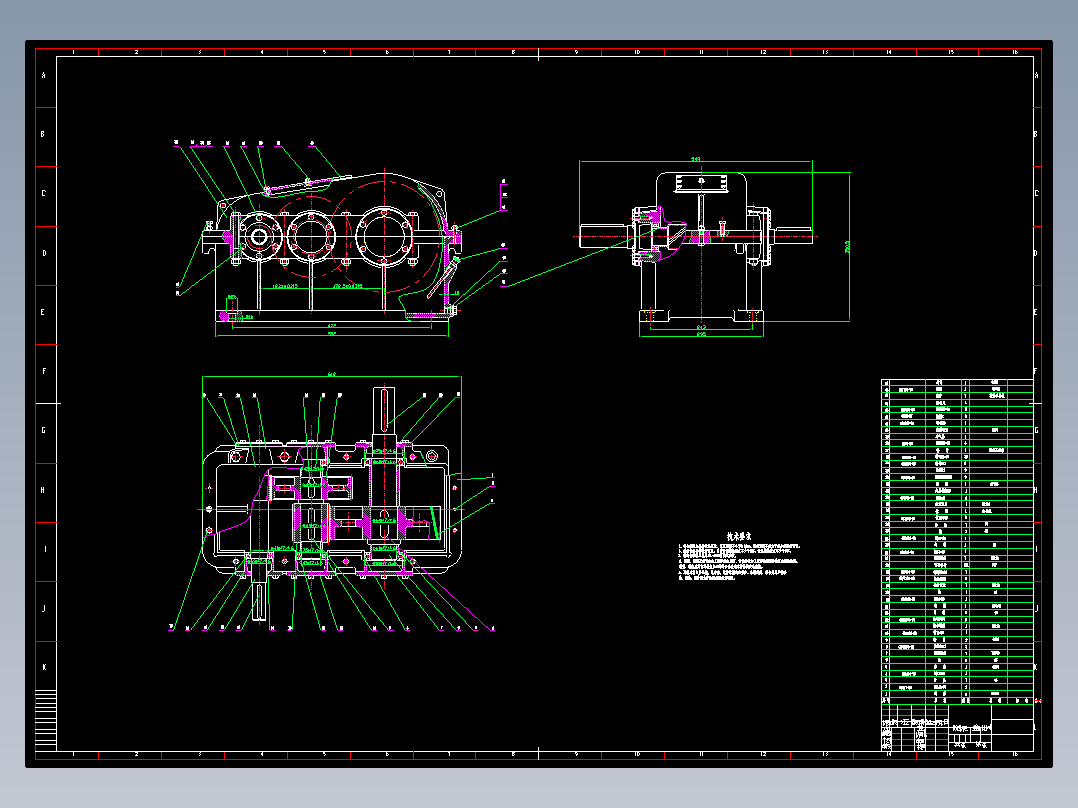1078x808 pixels.
Task: Click the inclined oil dipstick in front view
Action: pyautogui.click(x=442, y=279)
